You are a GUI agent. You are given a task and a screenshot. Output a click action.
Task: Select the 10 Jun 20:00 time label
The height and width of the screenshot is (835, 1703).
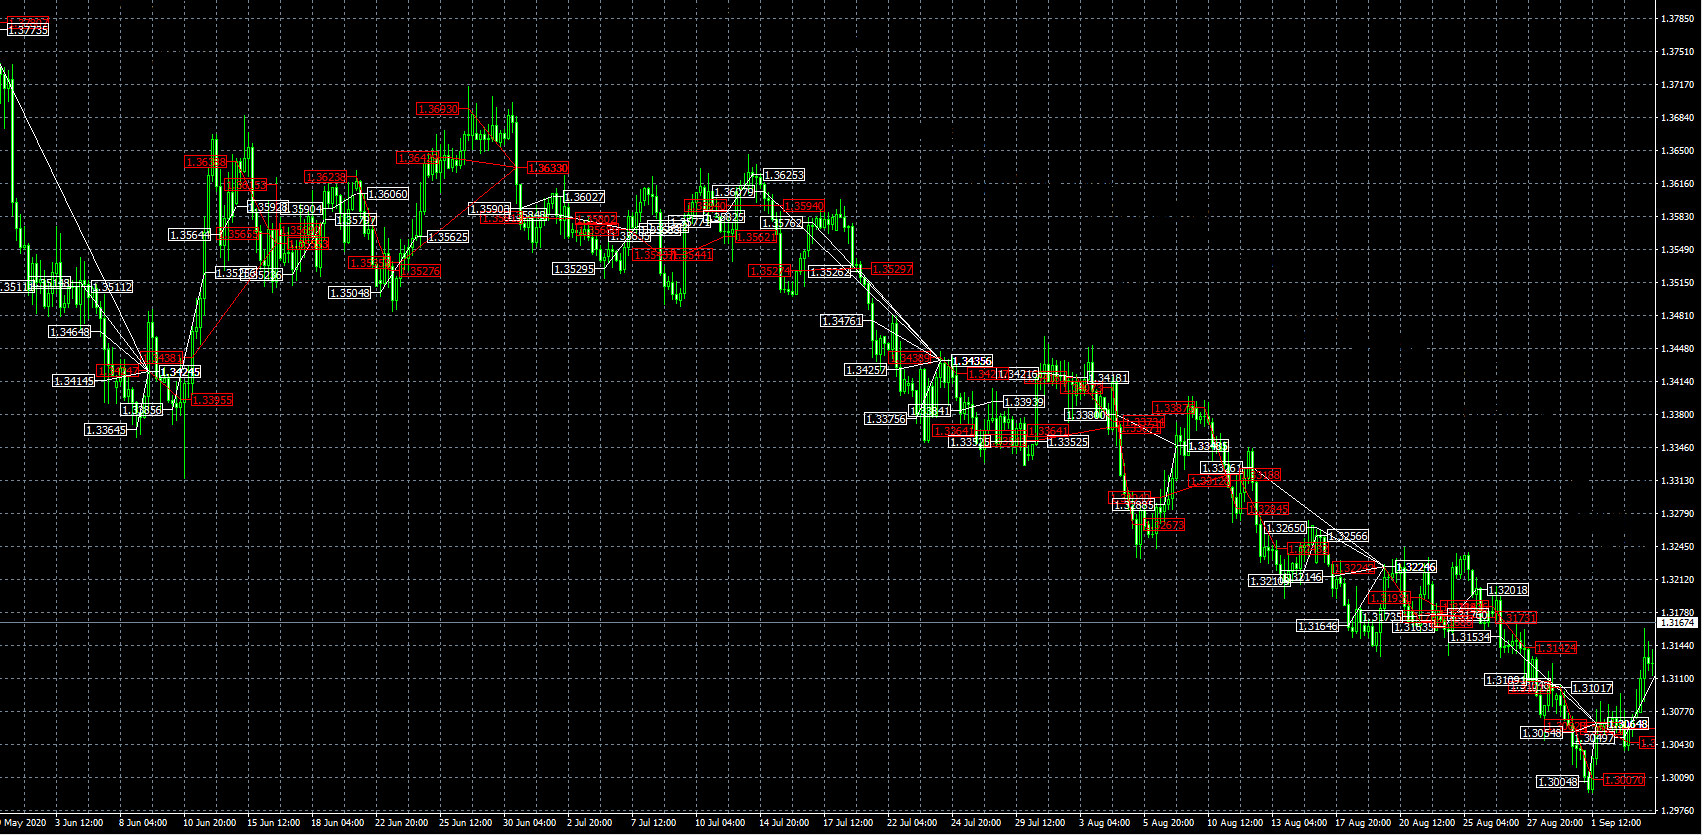pyautogui.click(x=210, y=823)
